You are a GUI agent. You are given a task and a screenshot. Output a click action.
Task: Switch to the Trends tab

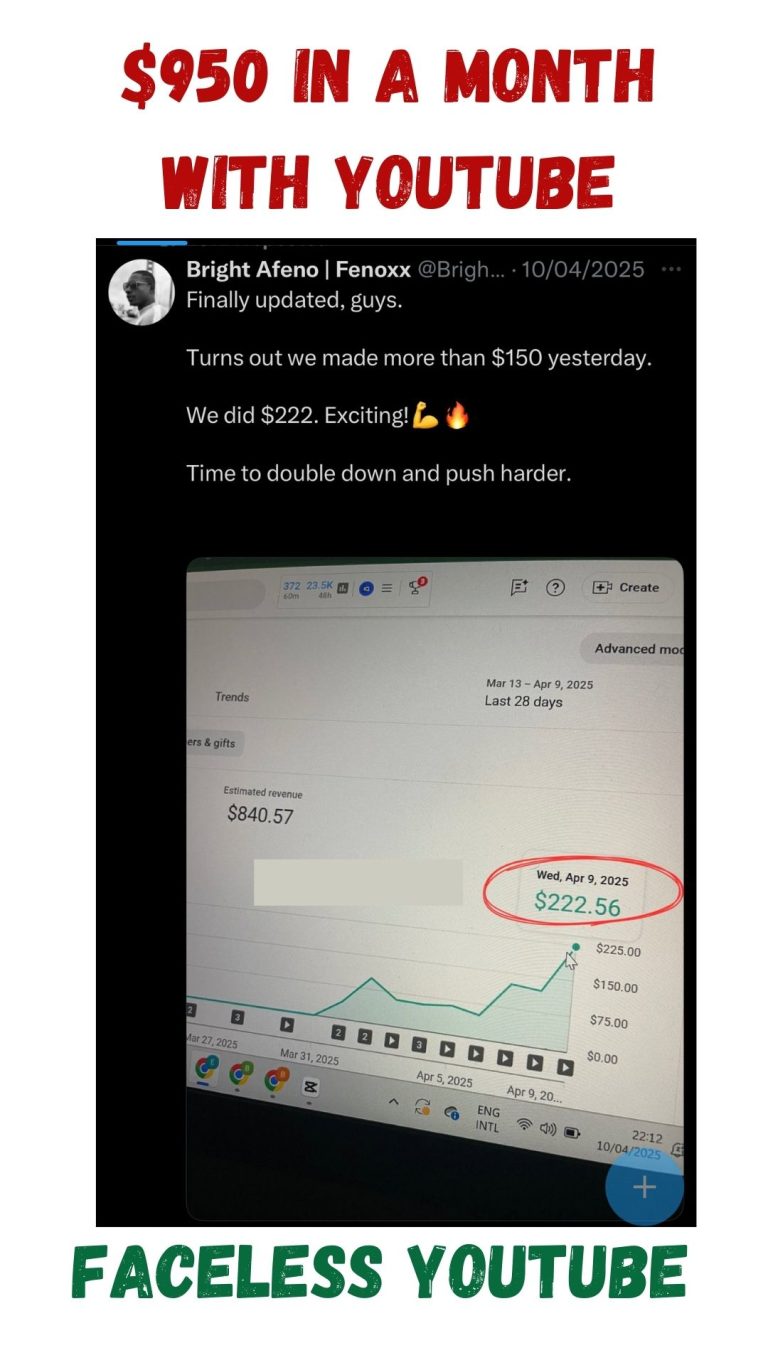(x=232, y=697)
